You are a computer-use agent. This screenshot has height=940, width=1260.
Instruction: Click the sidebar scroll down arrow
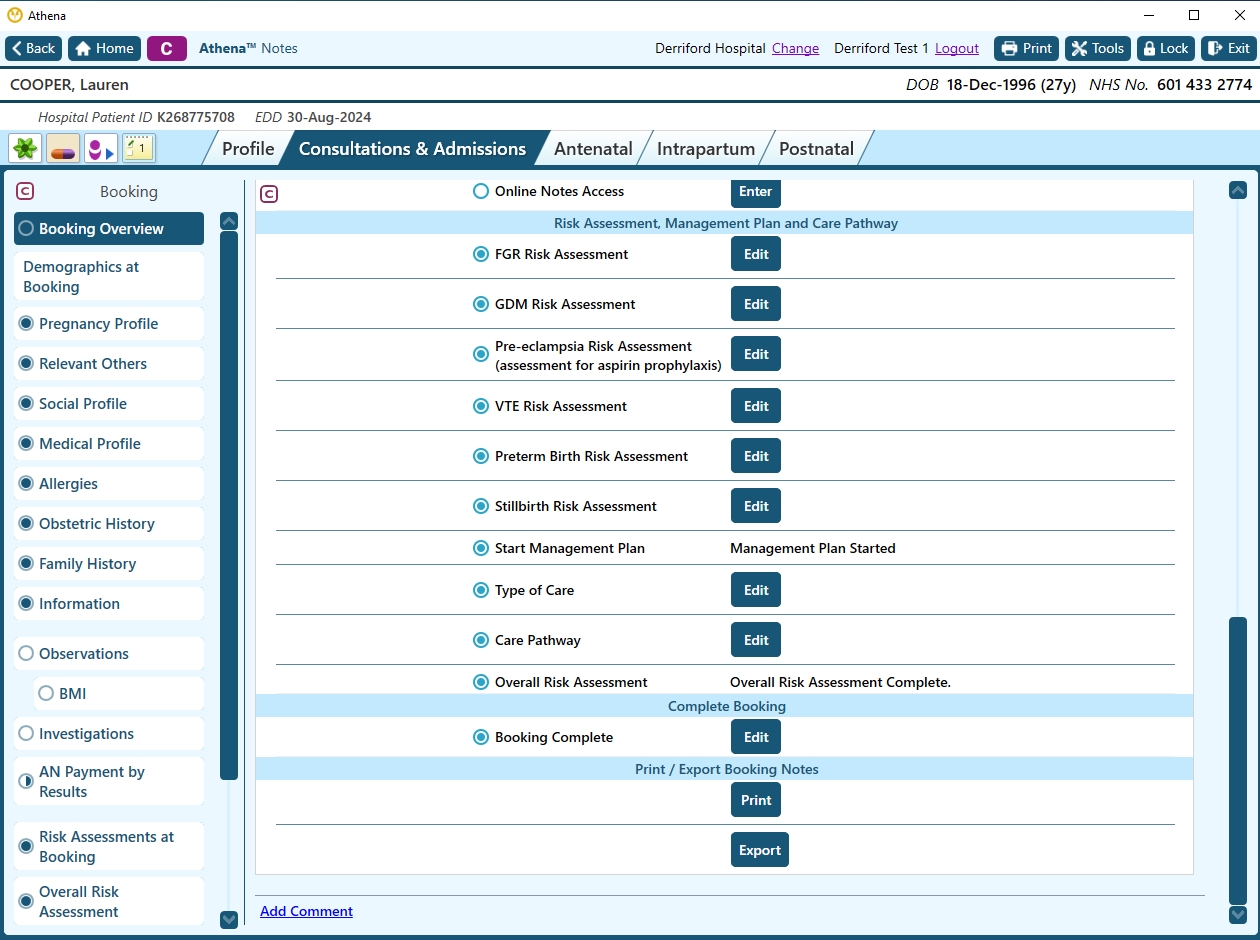[x=229, y=919]
